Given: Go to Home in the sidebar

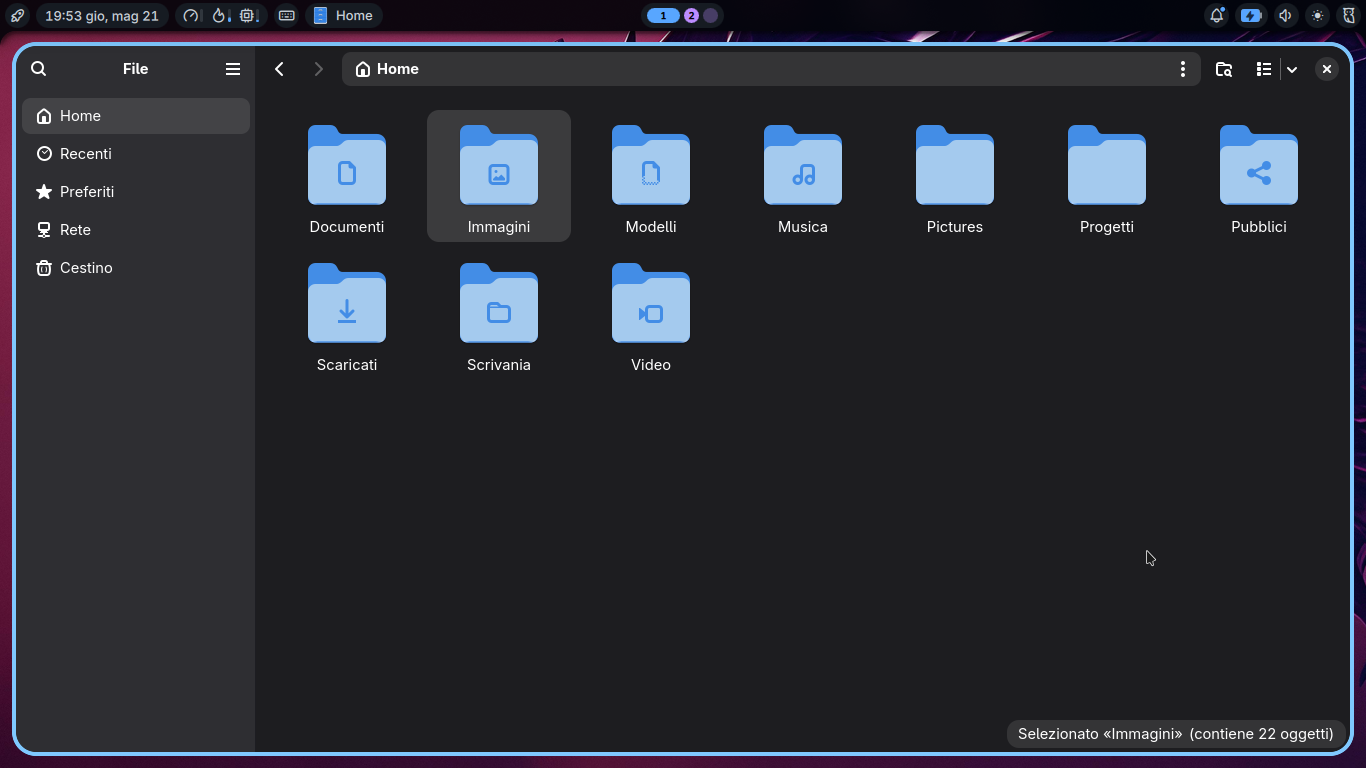Looking at the screenshot, I should pyautogui.click(x=136, y=116).
